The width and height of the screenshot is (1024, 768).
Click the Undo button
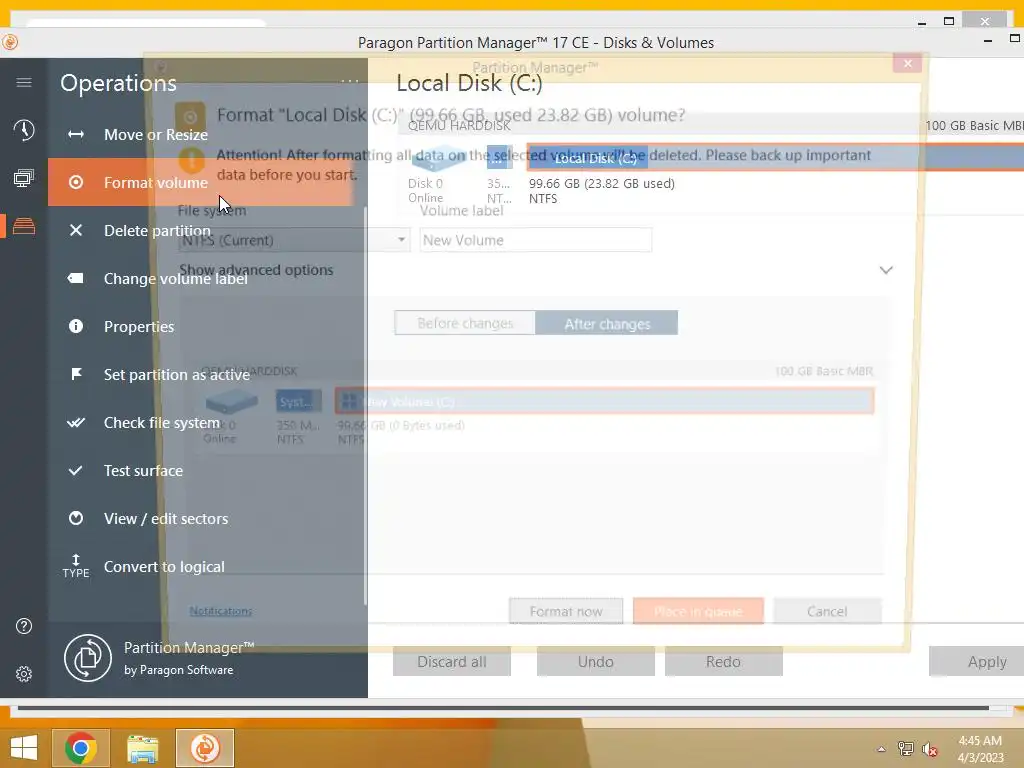(x=596, y=662)
